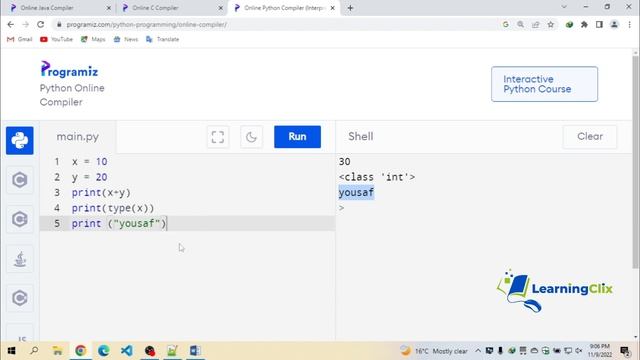Click the muted volume tray icon
The height and width of the screenshot is (360, 640).
click(579, 351)
